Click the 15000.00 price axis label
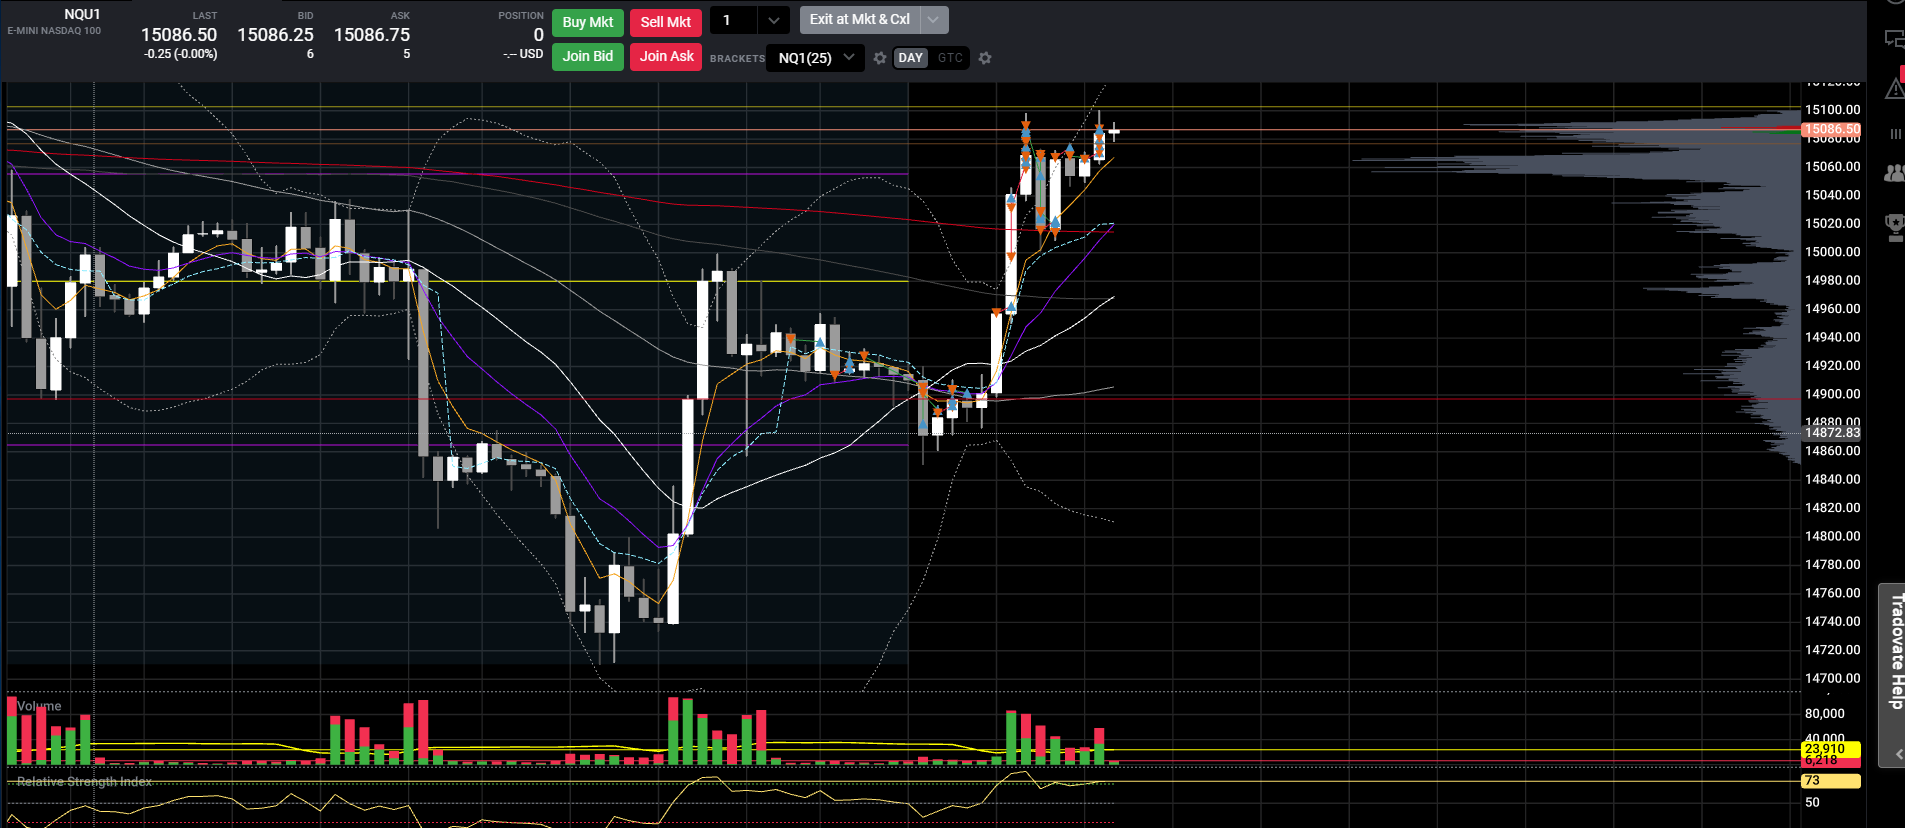 [x=1832, y=252]
